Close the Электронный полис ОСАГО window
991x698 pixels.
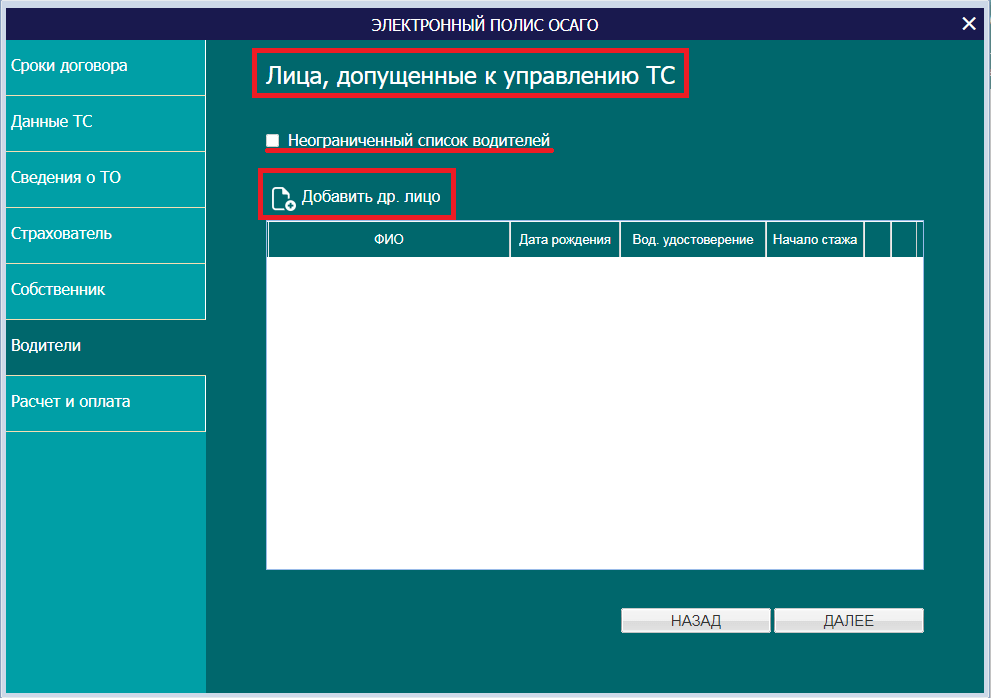tap(968, 24)
